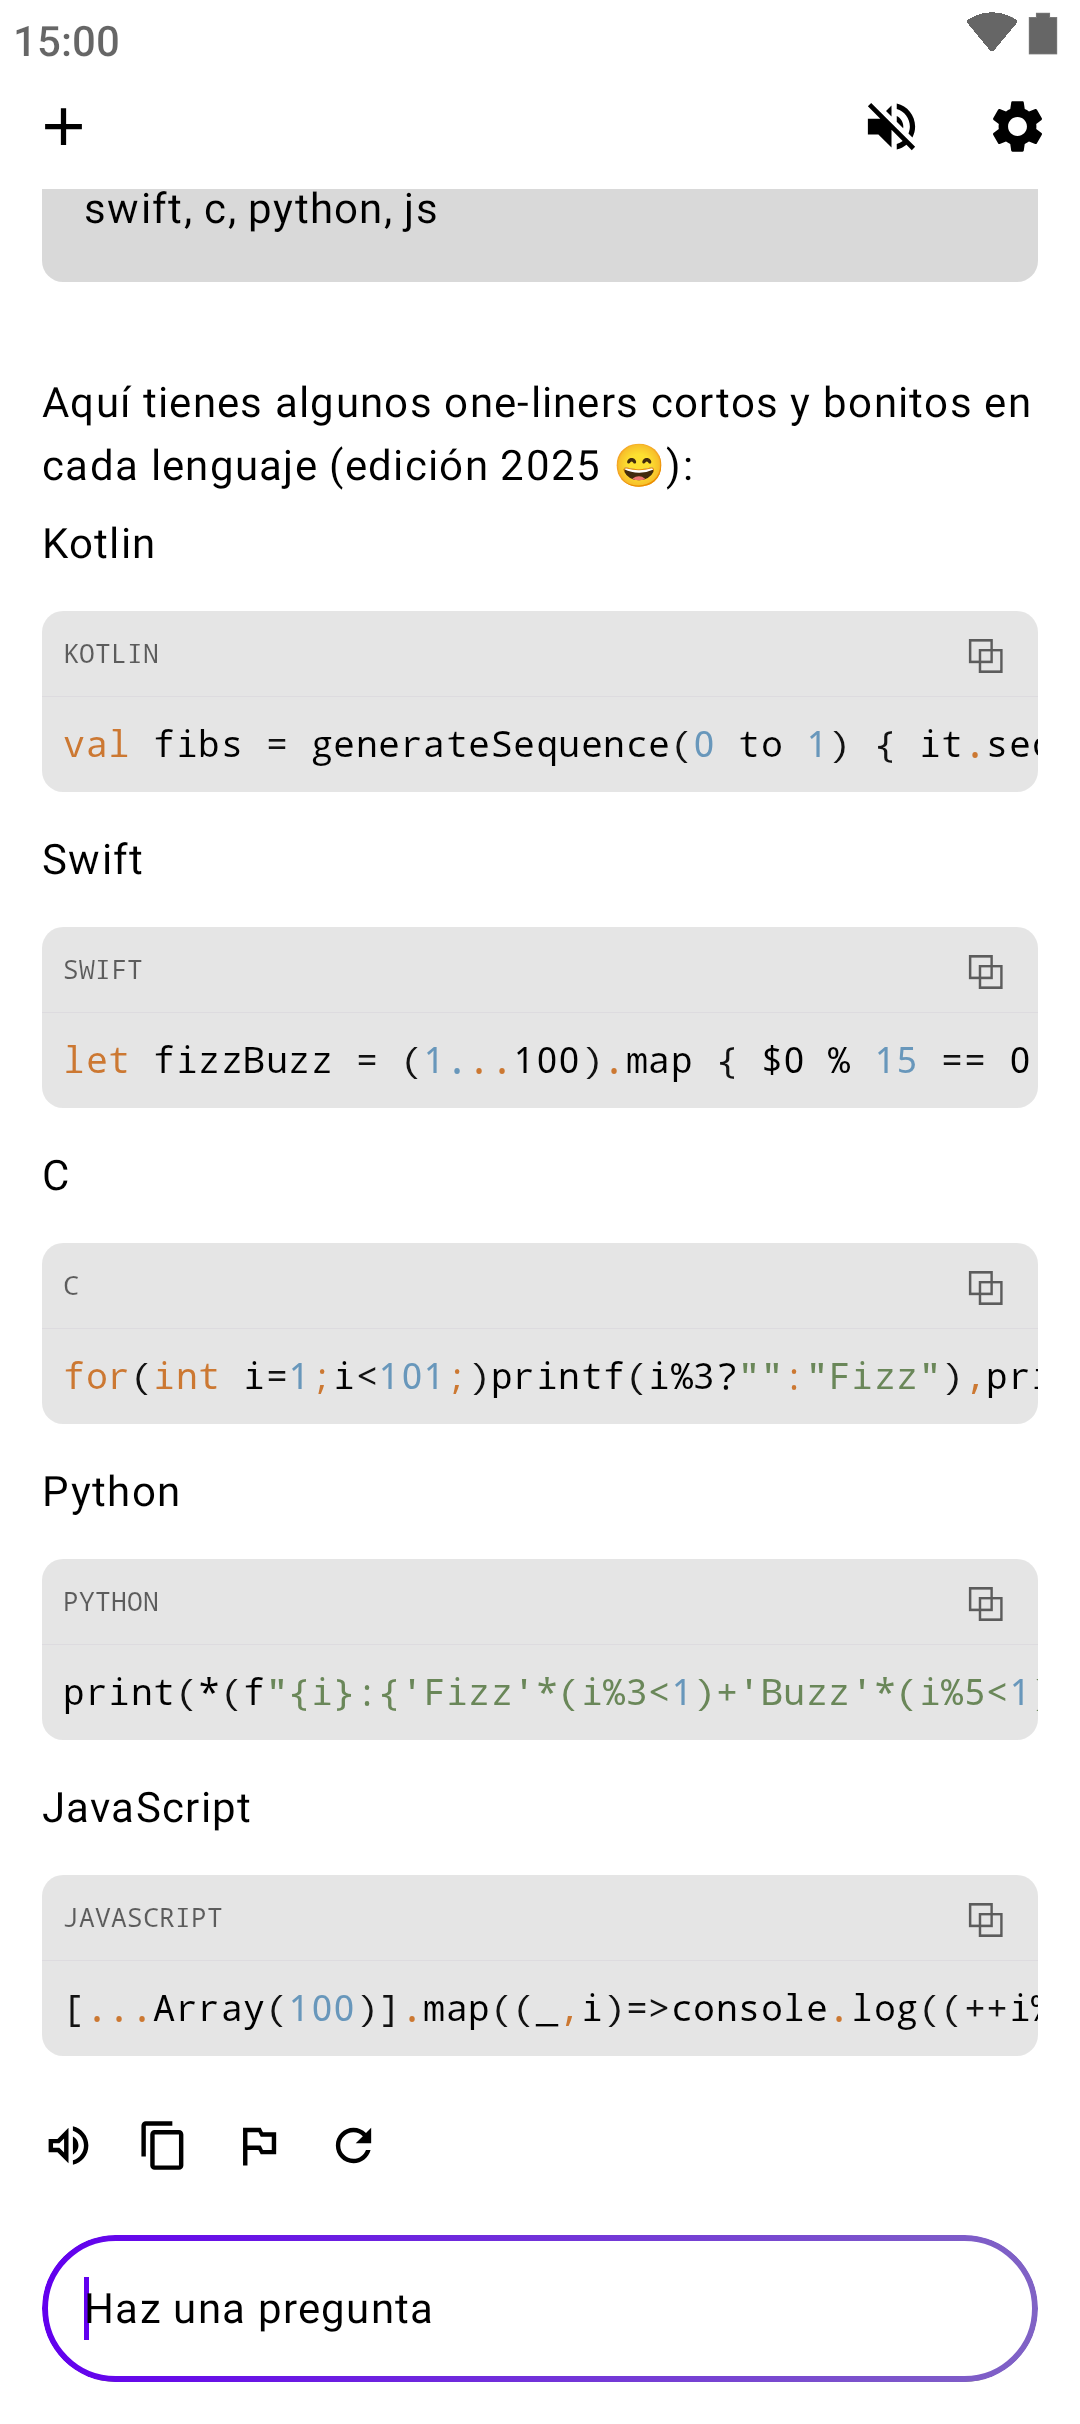Tap the JavaScript Array map code line
The height and width of the screenshot is (2424, 1080).
(x=540, y=2009)
